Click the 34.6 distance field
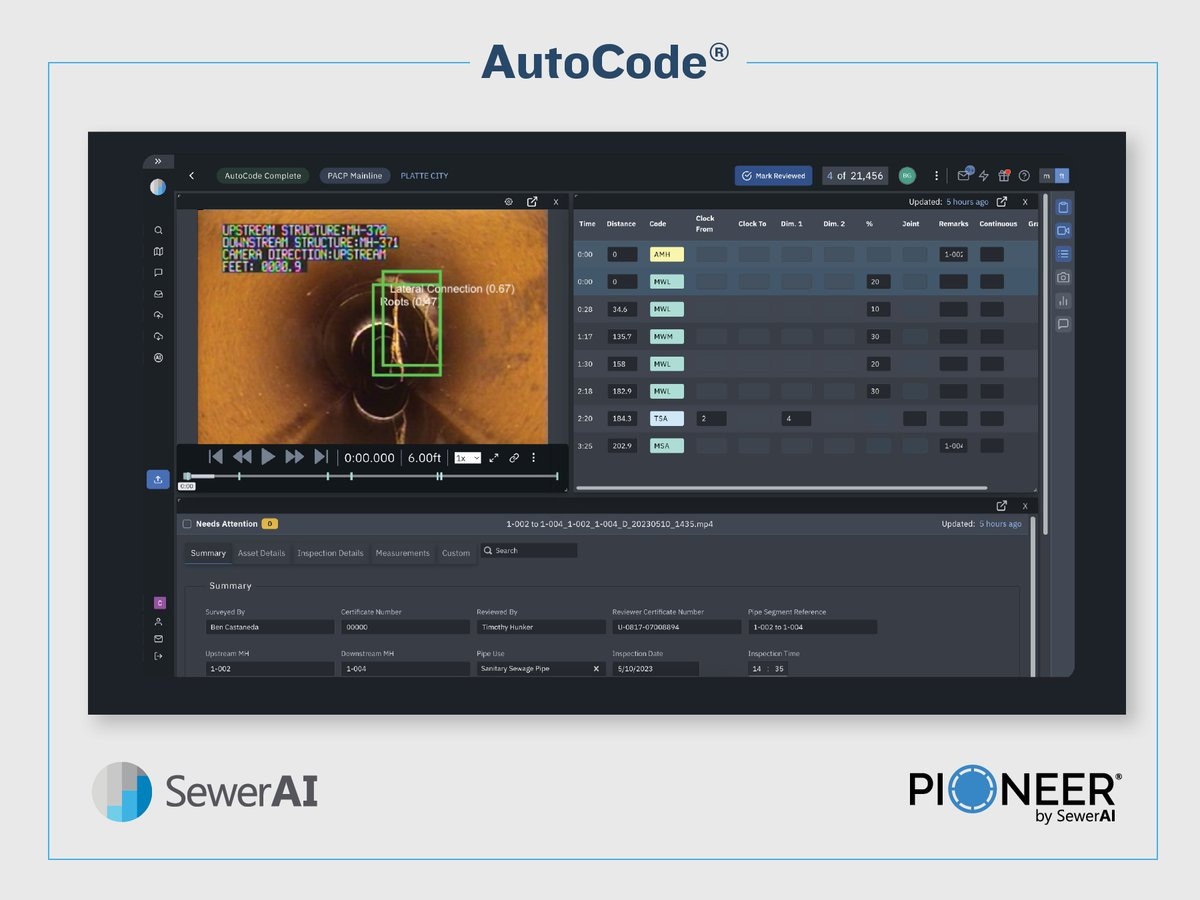1200x900 pixels. [x=622, y=310]
